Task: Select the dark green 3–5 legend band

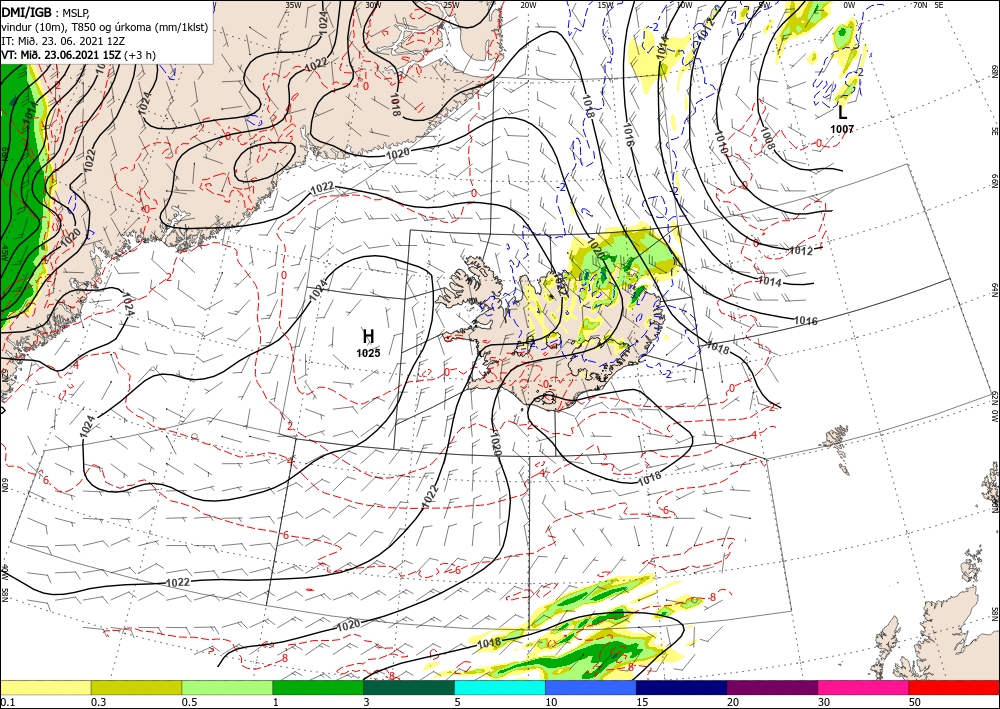Action: (409, 687)
